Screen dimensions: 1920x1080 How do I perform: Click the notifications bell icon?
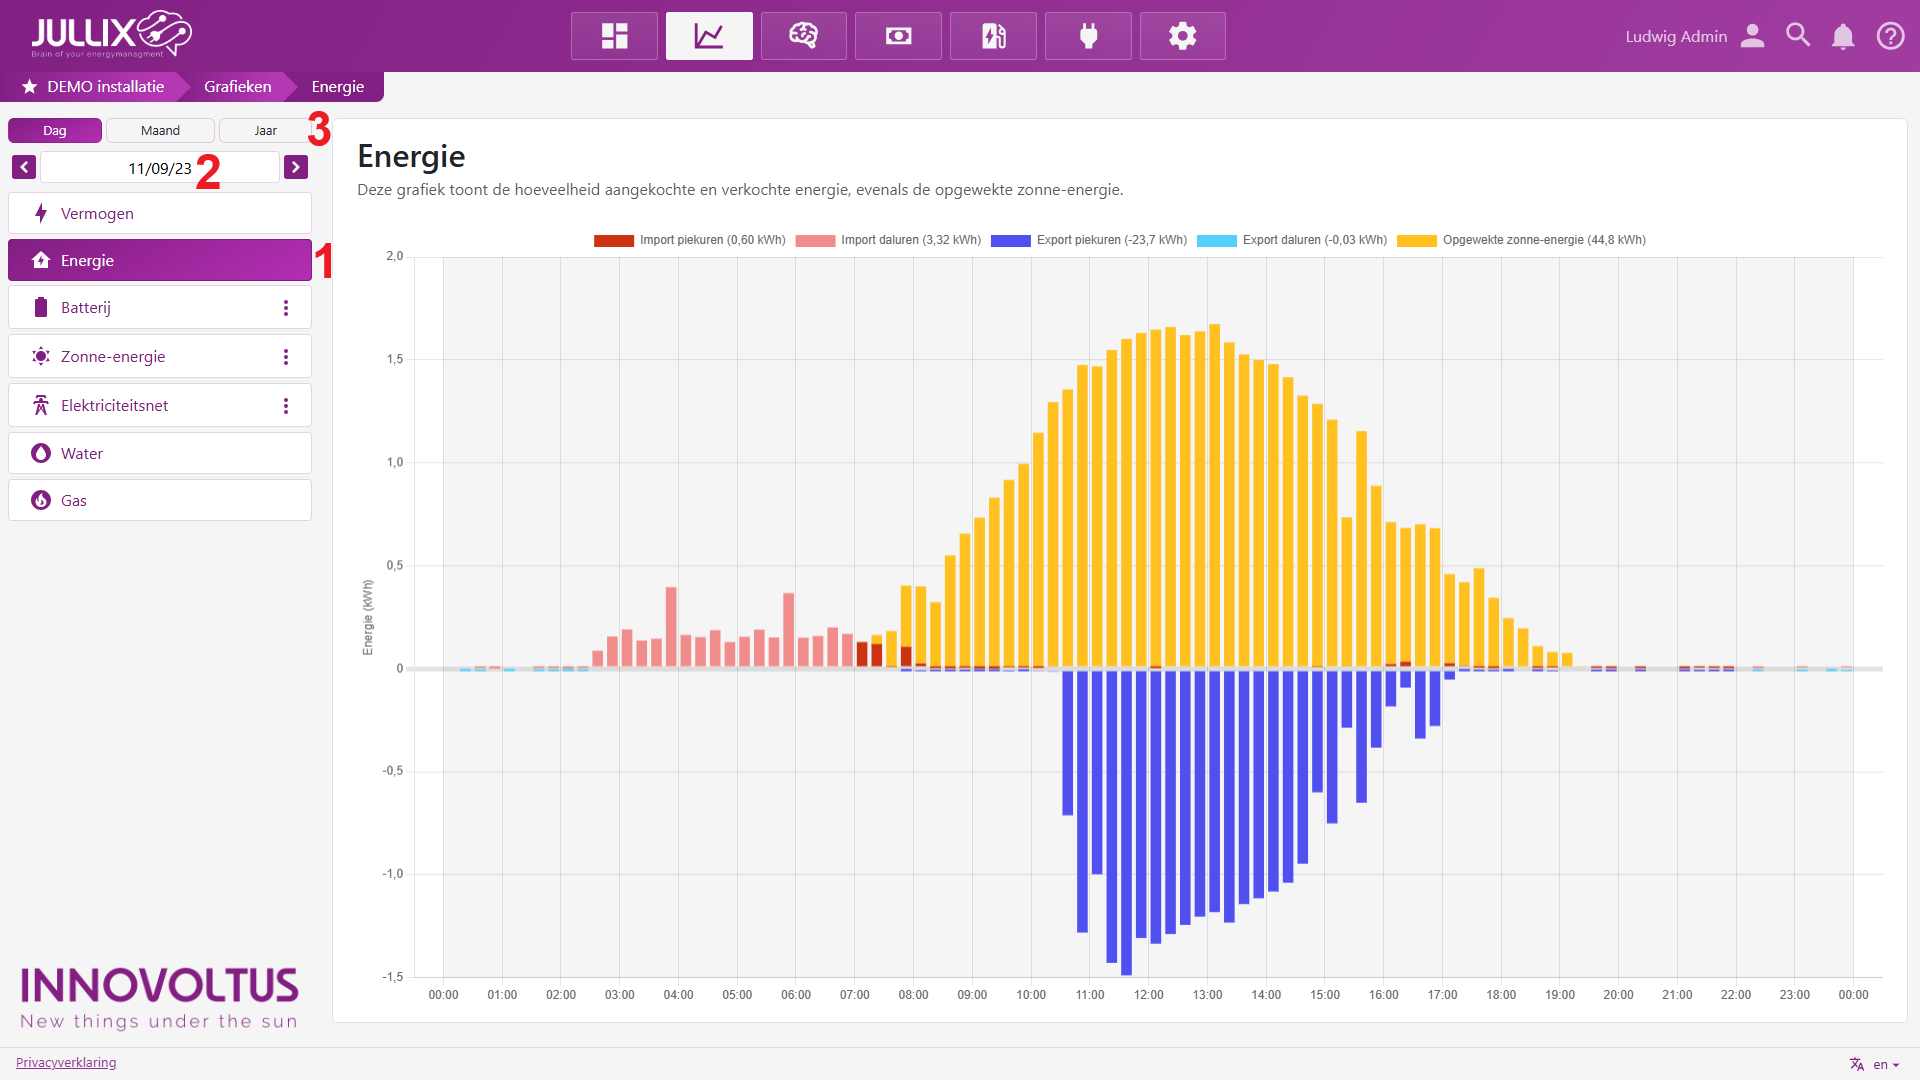pos(1842,36)
